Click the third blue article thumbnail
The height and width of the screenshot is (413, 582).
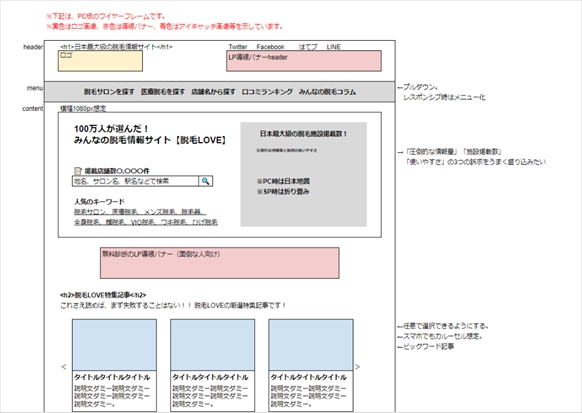[x=311, y=345]
